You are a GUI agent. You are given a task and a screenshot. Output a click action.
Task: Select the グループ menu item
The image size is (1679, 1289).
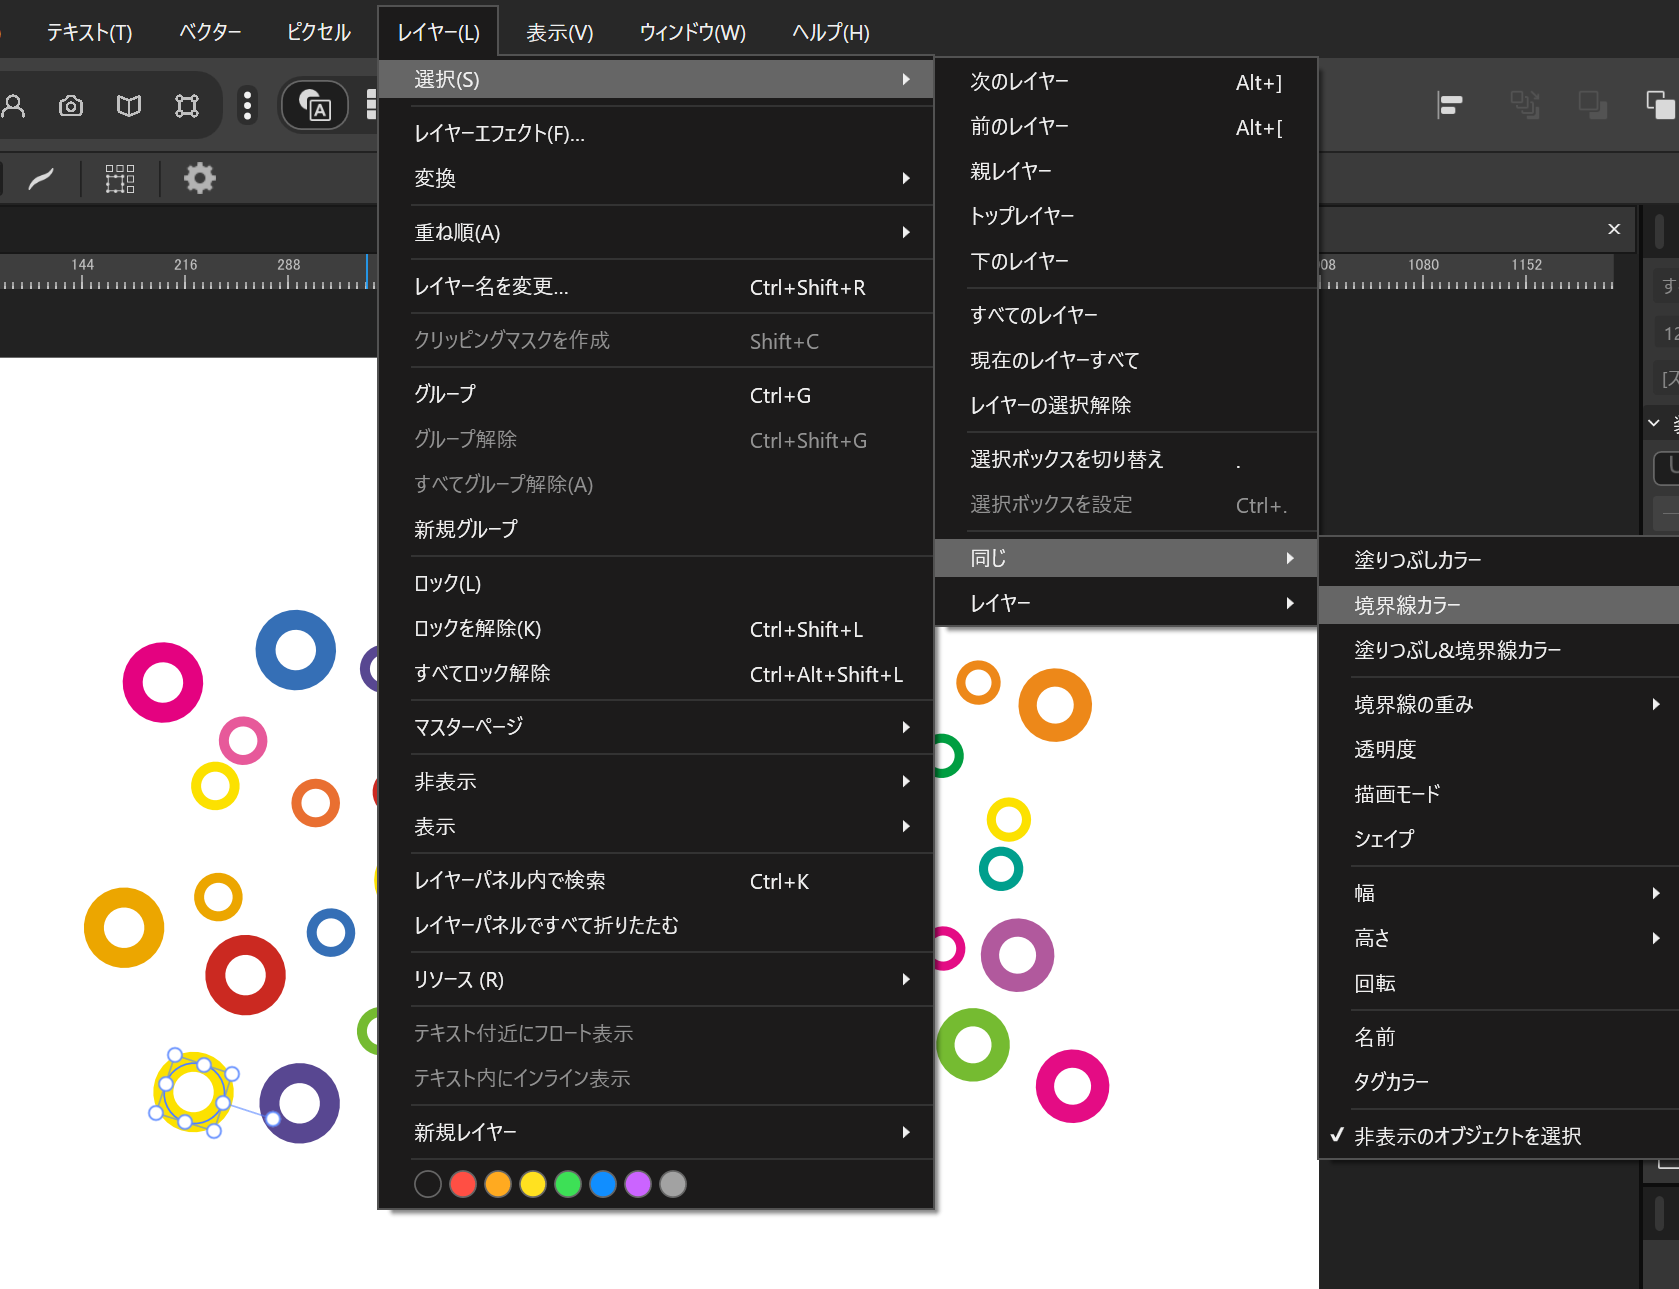point(656,395)
